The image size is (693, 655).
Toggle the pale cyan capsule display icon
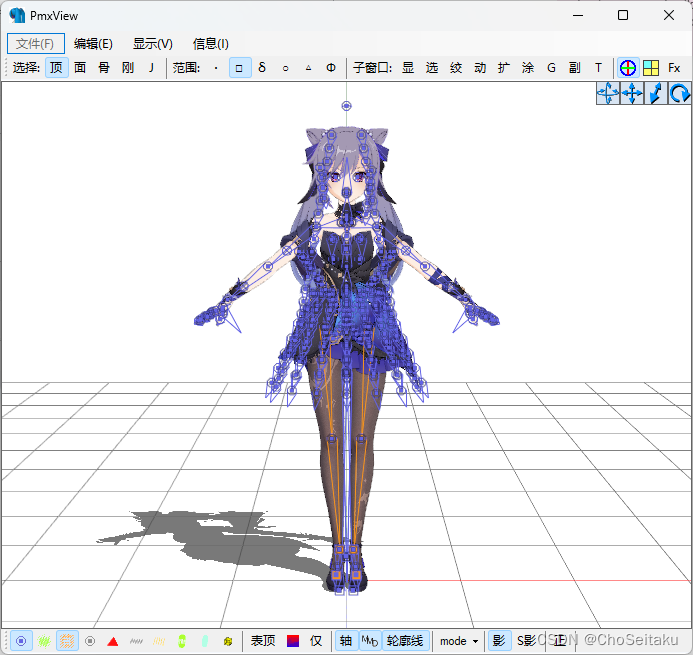point(205,641)
